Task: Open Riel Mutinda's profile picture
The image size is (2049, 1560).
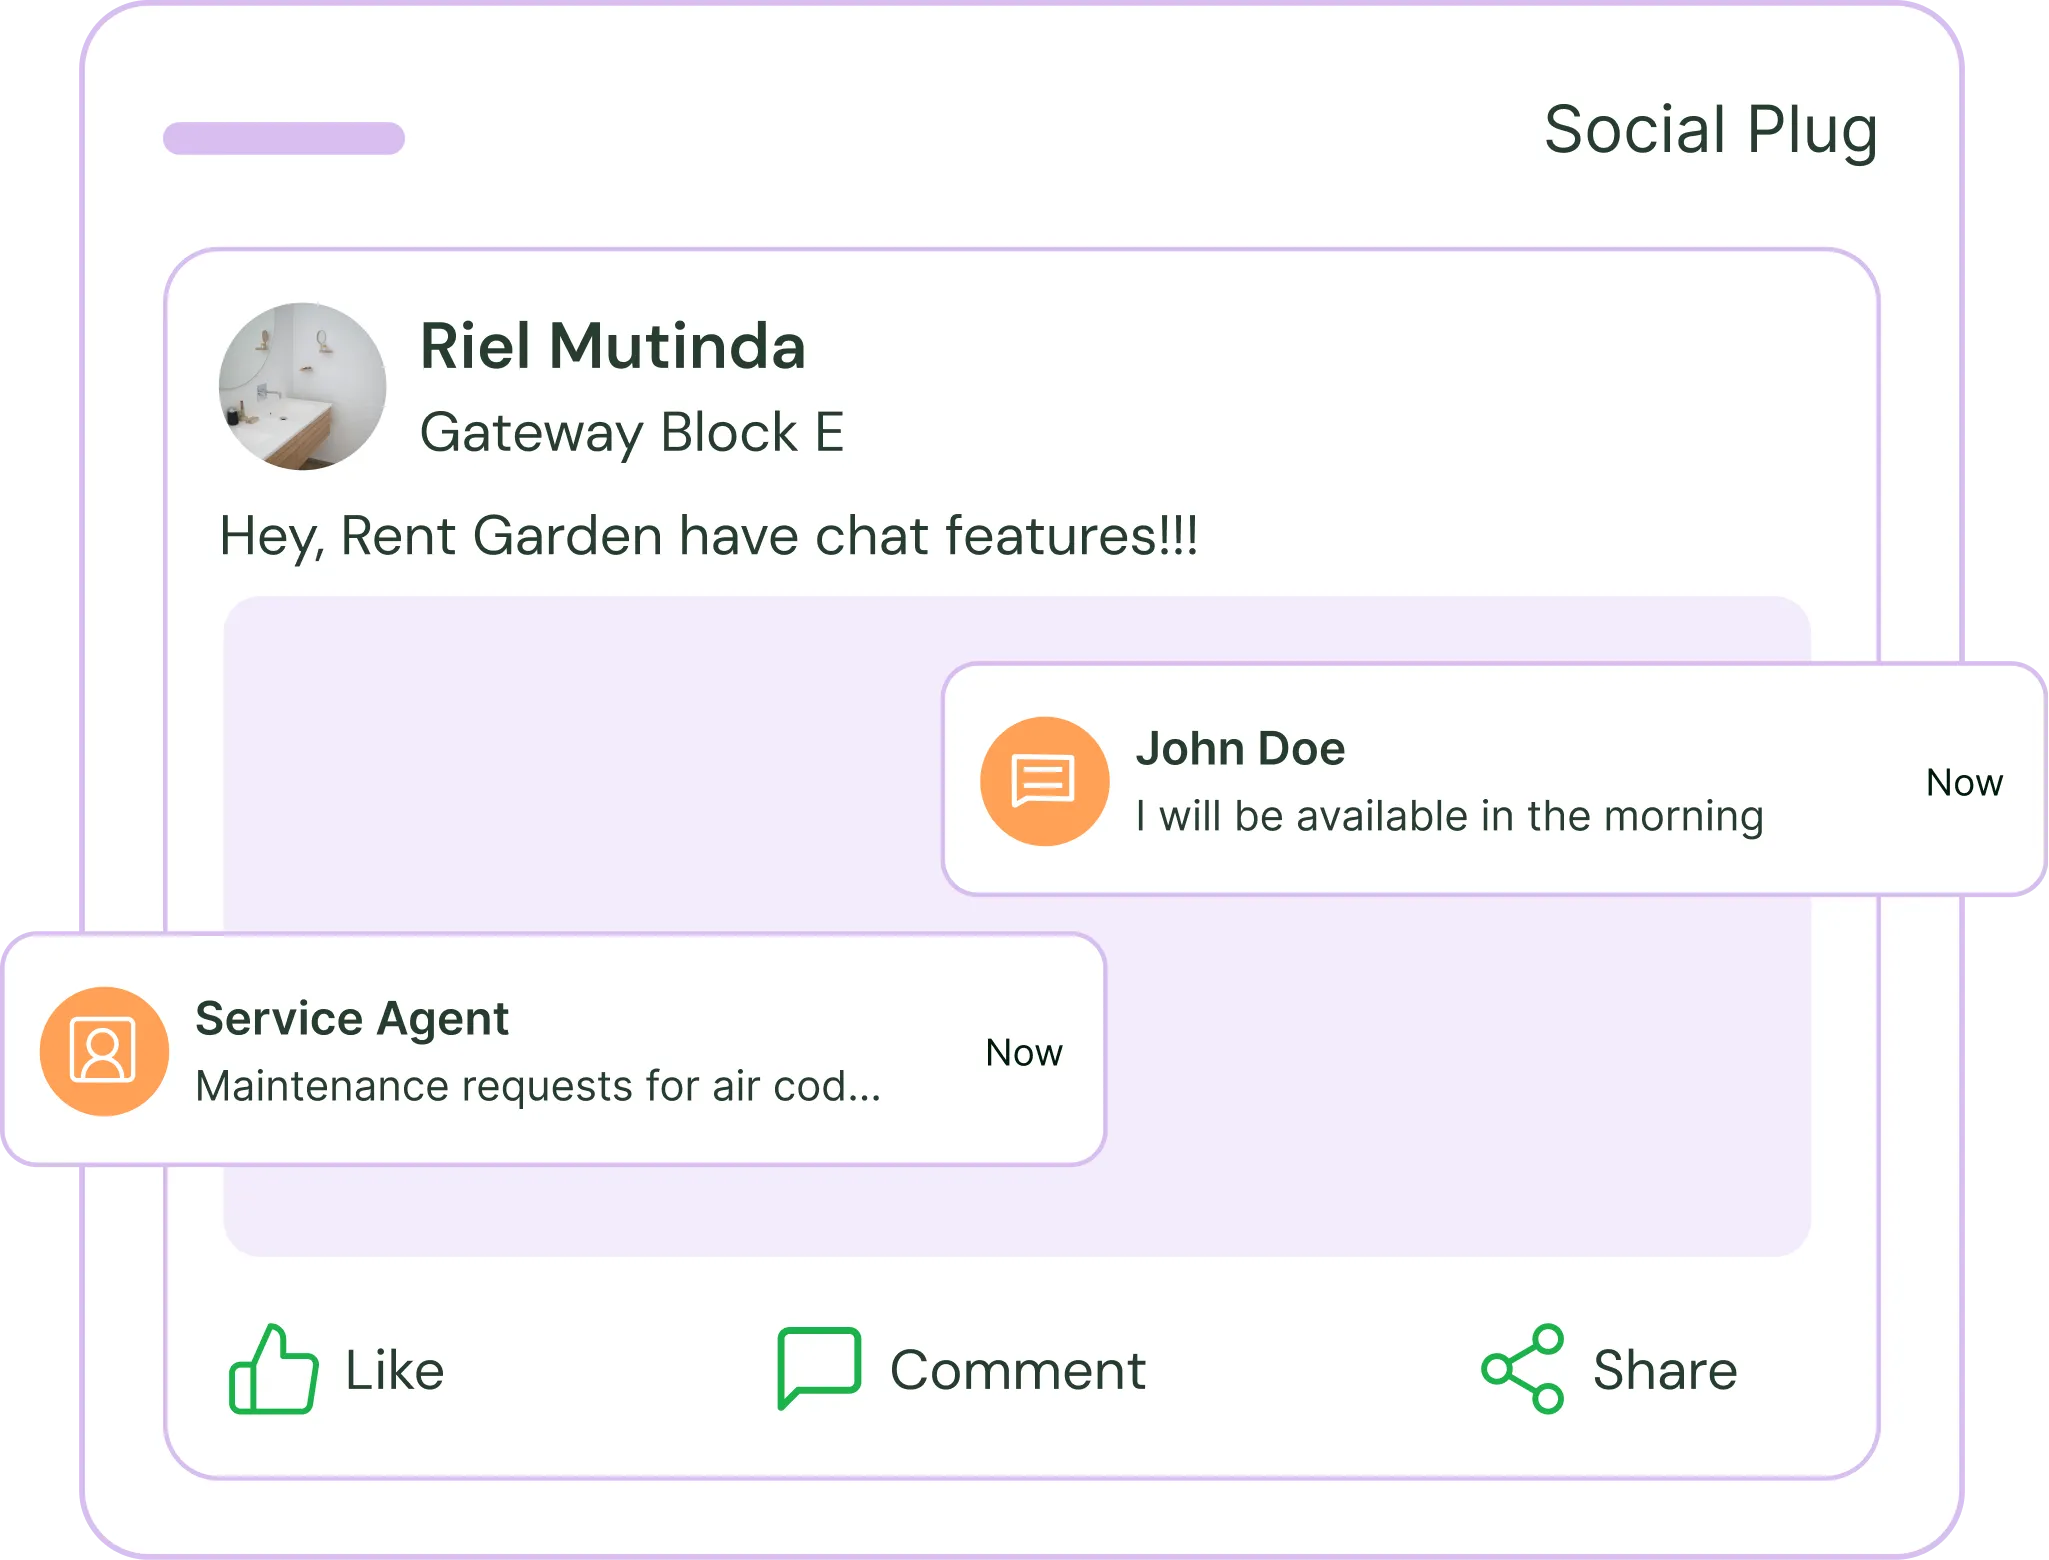Action: [302, 386]
